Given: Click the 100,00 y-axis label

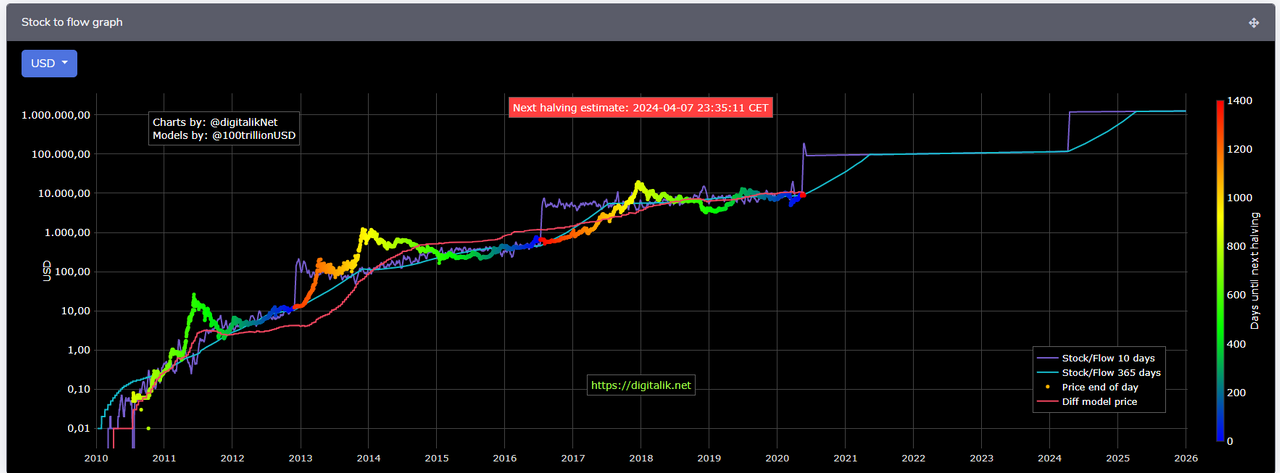Looking at the screenshot, I should coord(71,272).
